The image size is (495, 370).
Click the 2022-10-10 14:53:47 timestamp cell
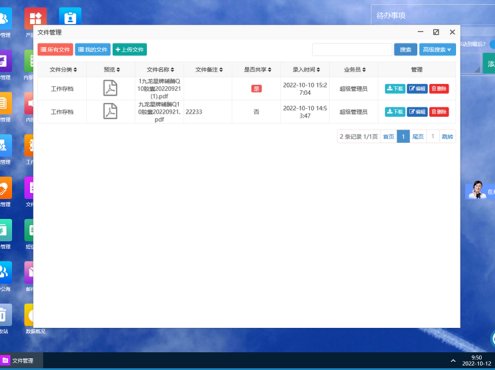pos(305,112)
